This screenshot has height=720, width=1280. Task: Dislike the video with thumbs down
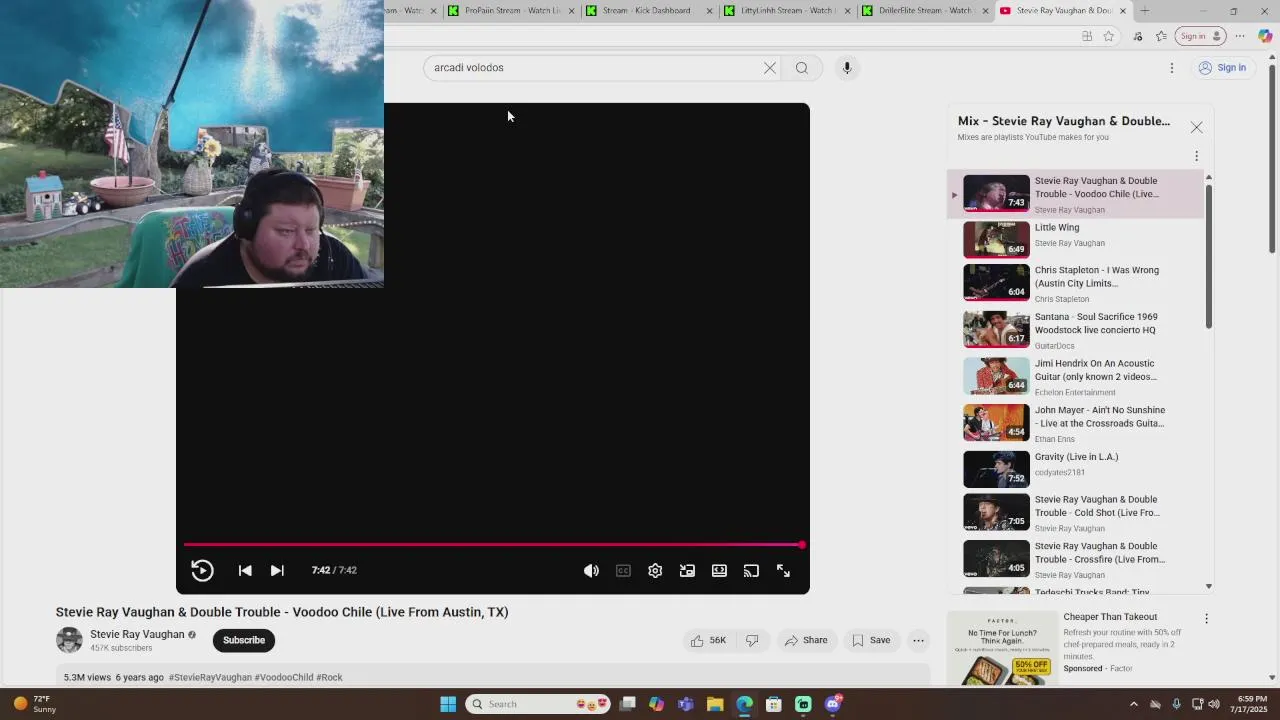pyautogui.click(x=752, y=640)
